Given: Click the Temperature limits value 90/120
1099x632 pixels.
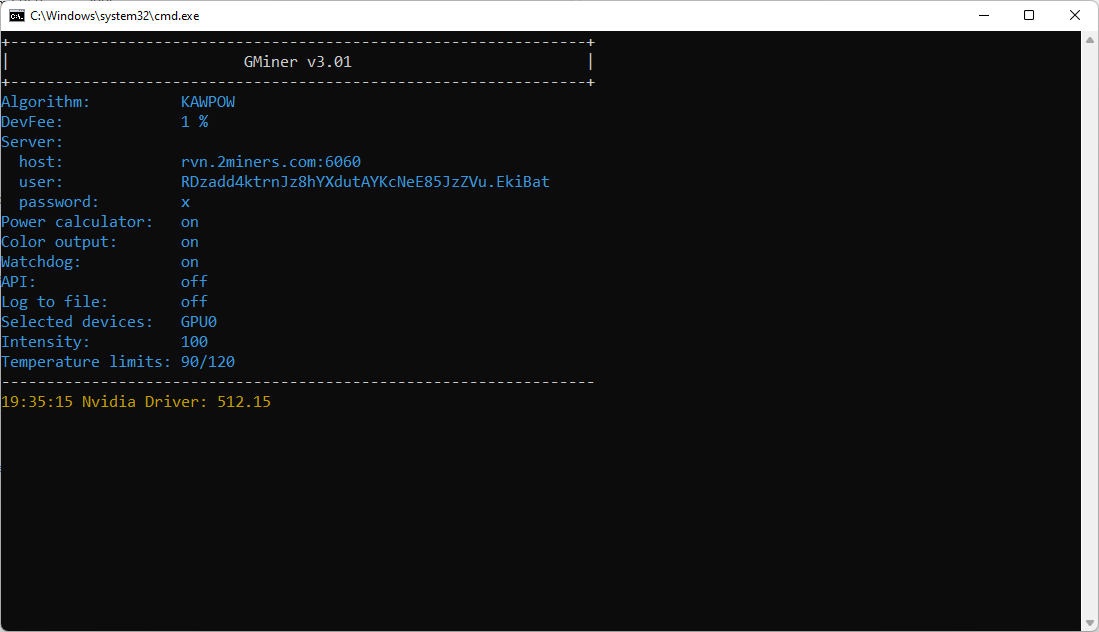Looking at the screenshot, I should 208,362.
